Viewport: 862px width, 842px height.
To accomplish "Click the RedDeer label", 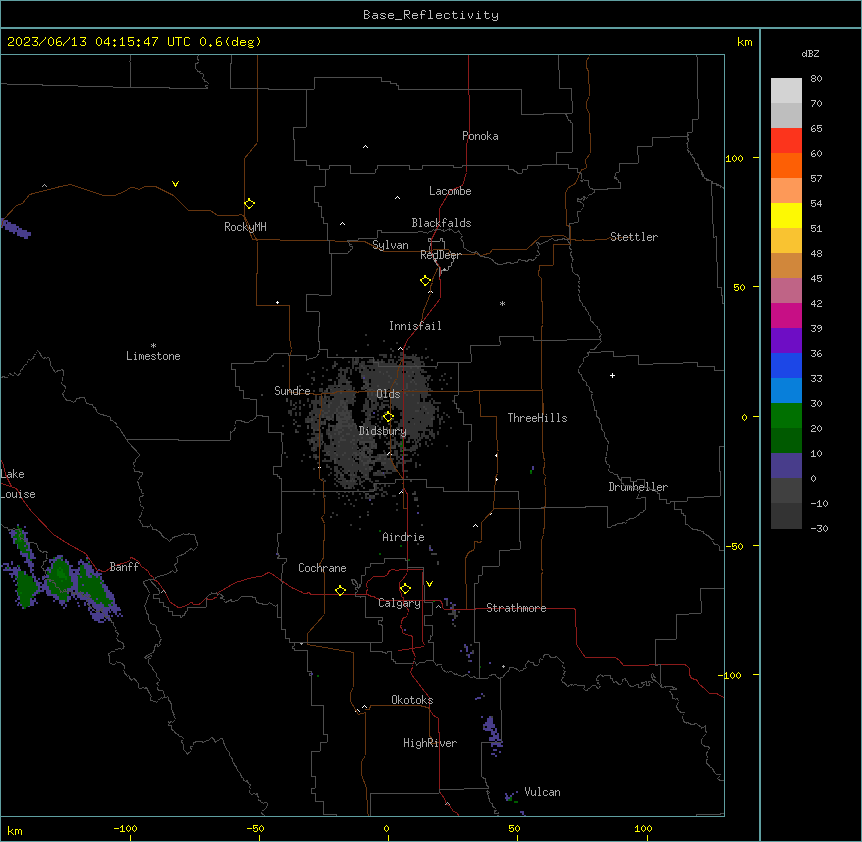I will pyautogui.click(x=440, y=255).
